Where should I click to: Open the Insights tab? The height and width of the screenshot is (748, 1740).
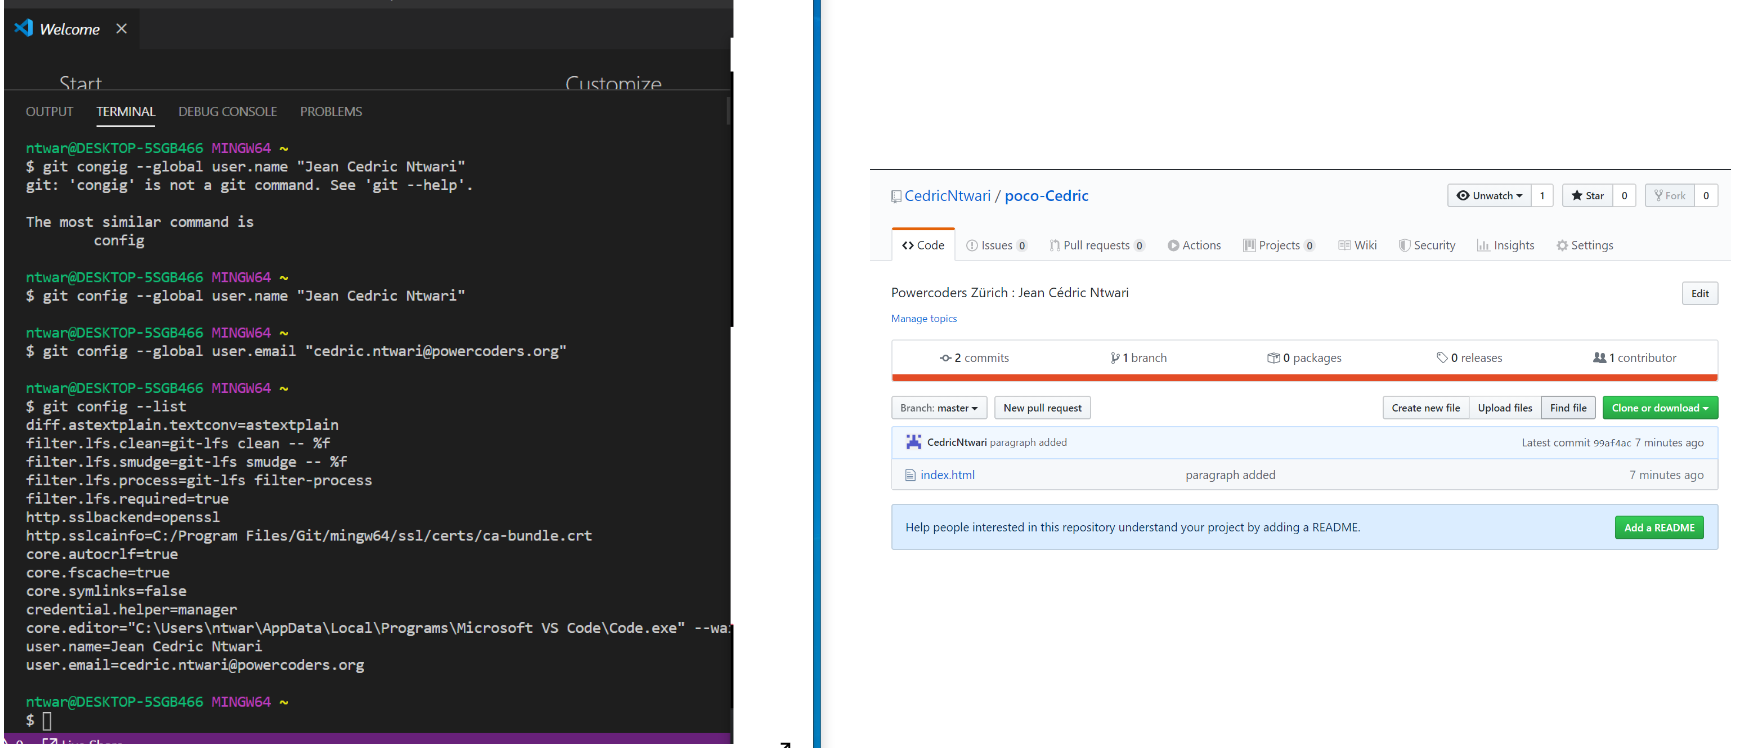[1506, 245]
